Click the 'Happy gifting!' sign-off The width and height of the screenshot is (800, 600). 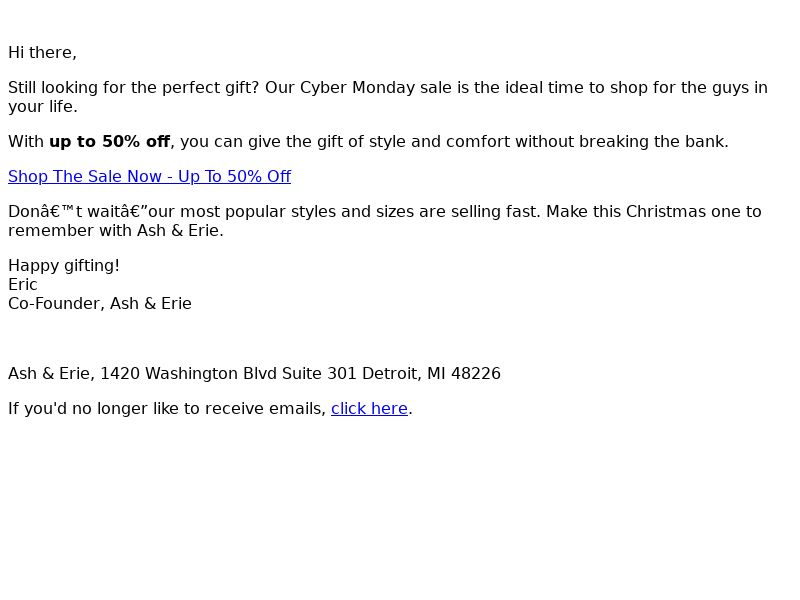pyautogui.click(x=64, y=266)
